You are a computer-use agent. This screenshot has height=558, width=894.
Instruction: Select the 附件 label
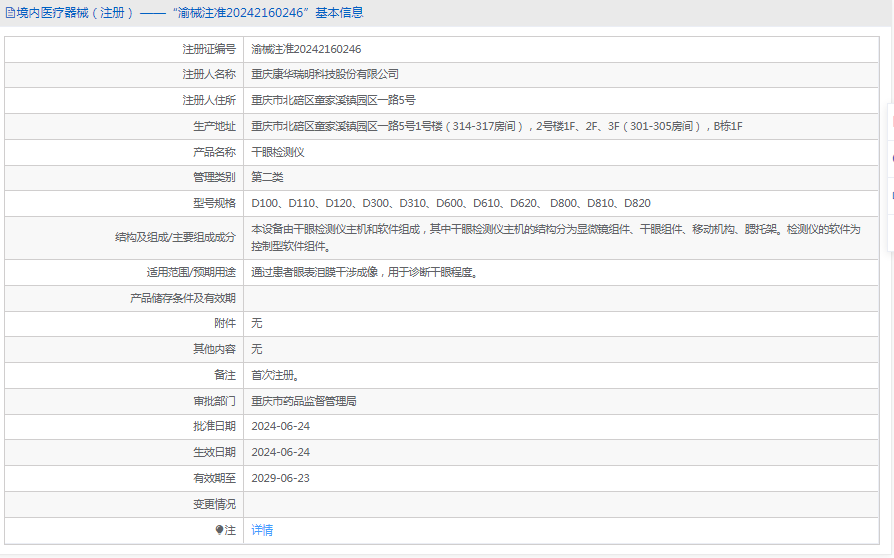click(225, 323)
